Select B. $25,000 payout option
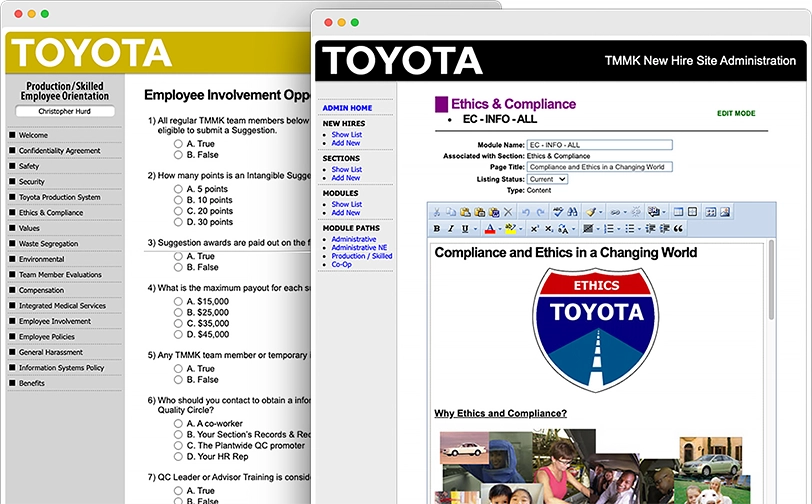This screenshot has width=812, height=504. 178,312
